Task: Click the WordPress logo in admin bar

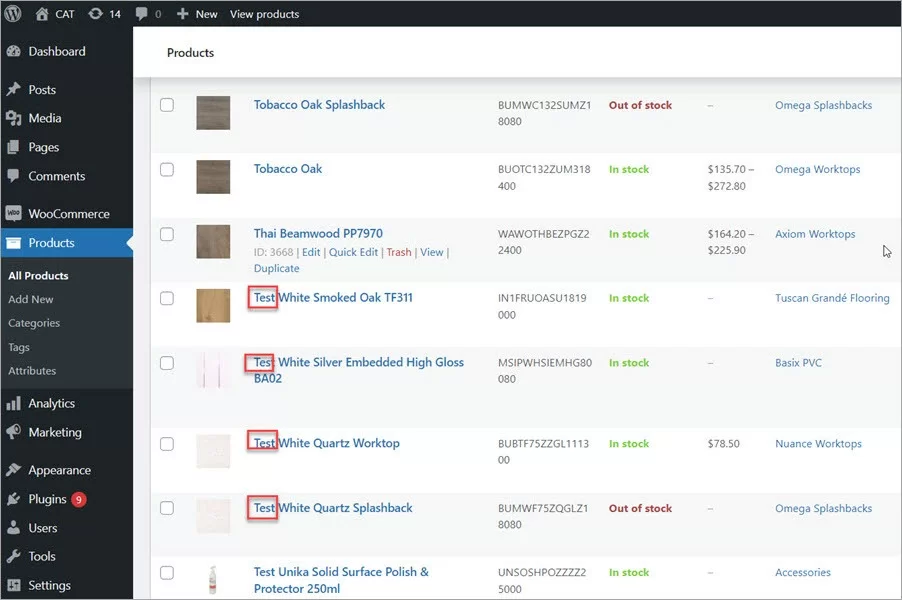Action: point(13,13)
